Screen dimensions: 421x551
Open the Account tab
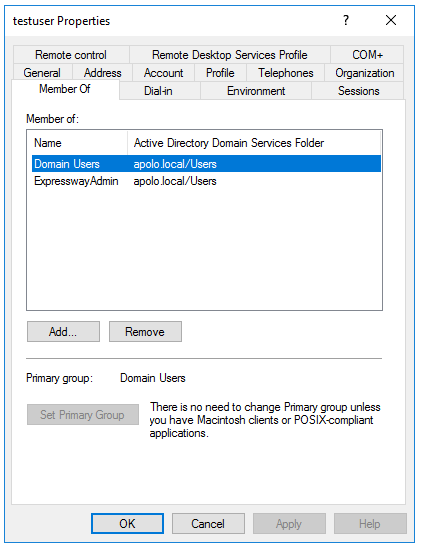163,73
